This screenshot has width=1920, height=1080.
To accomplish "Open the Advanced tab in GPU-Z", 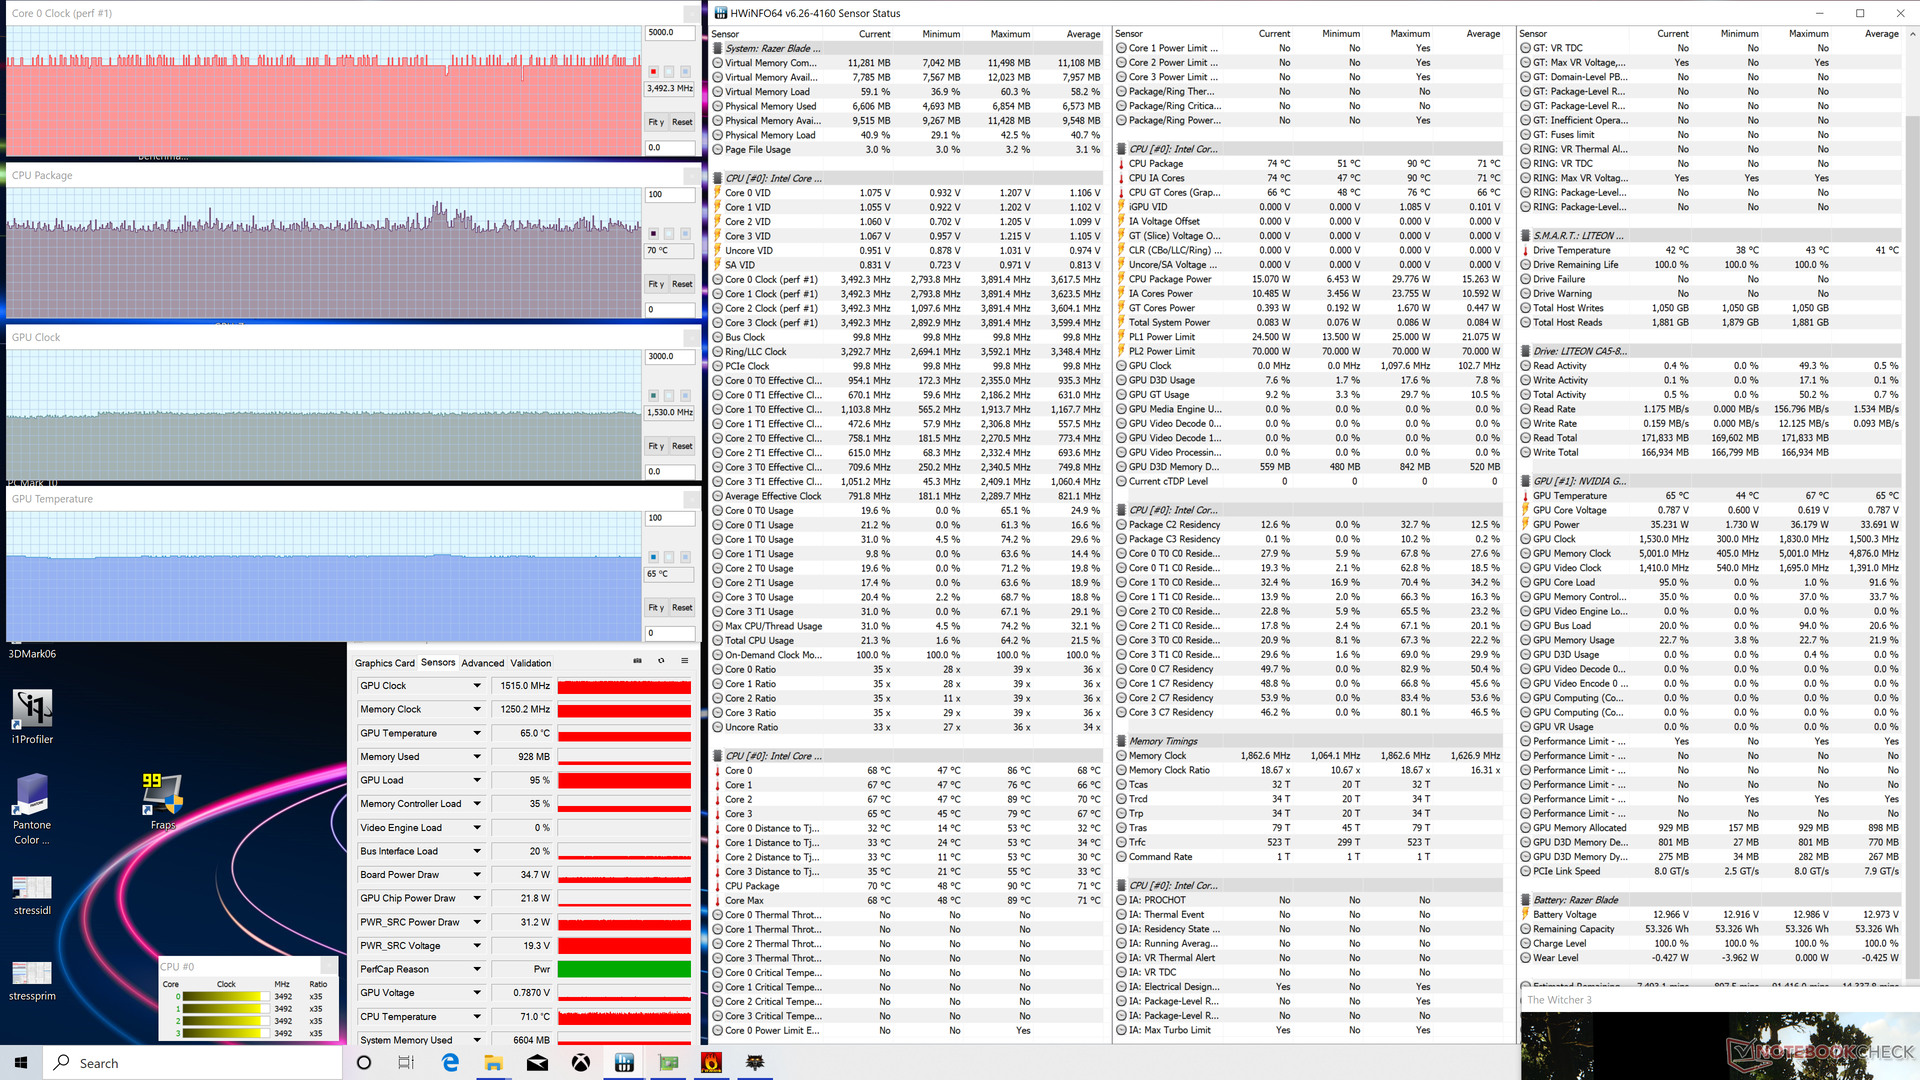I will 483,663.
